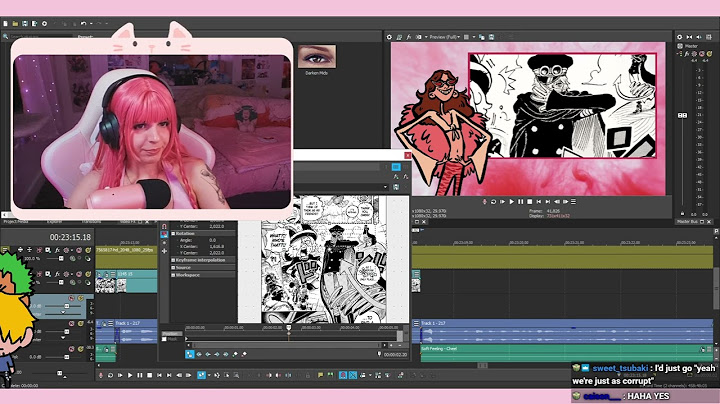Click the volume slider of Track 1 - 217 audio
This screenshot has height=404, width=720.
[67, 331]
